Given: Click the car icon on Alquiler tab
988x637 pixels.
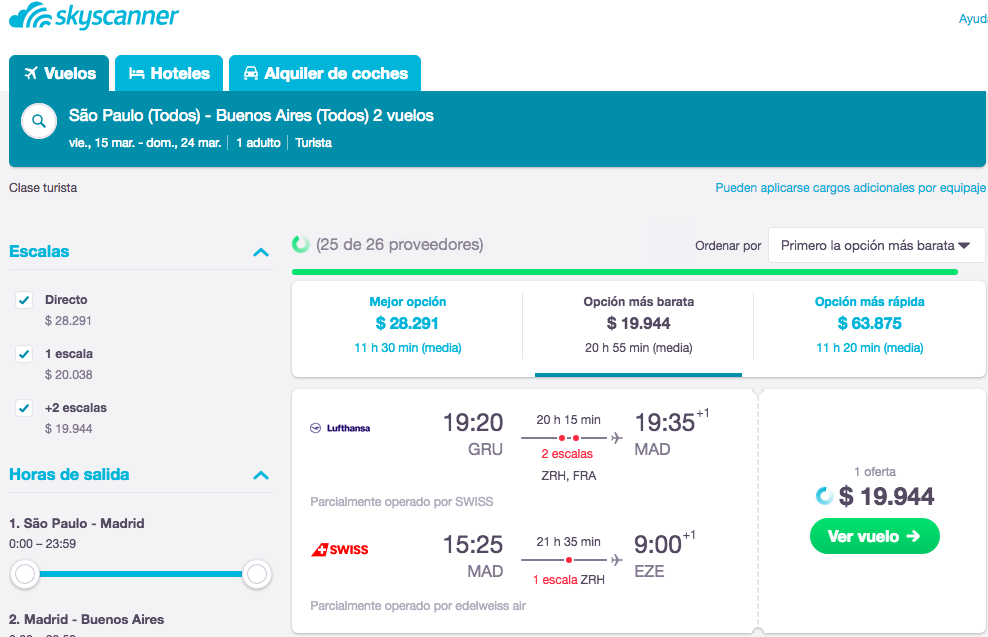Looking at the screenshot, I should pos(250,74).
